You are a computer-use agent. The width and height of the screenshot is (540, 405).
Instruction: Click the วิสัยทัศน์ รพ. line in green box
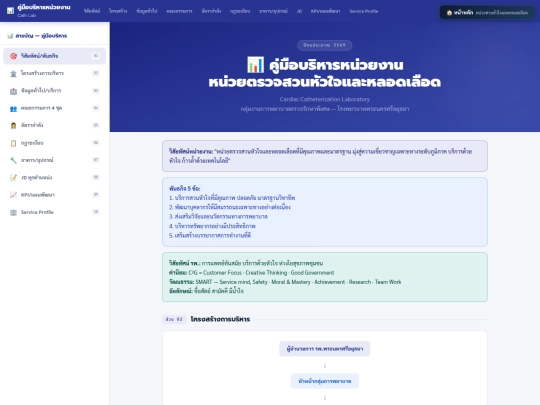246,263
